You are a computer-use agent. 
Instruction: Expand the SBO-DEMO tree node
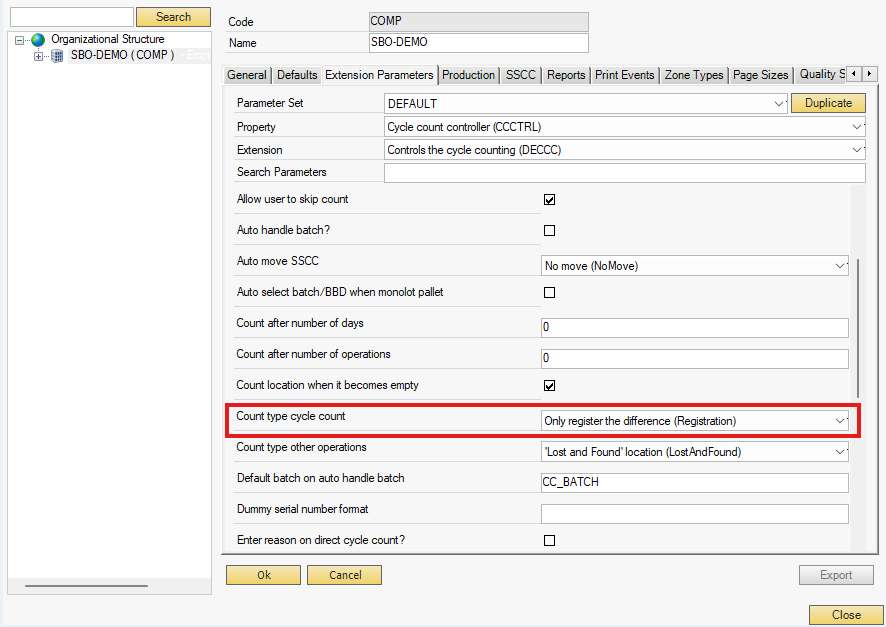(38, 56)
